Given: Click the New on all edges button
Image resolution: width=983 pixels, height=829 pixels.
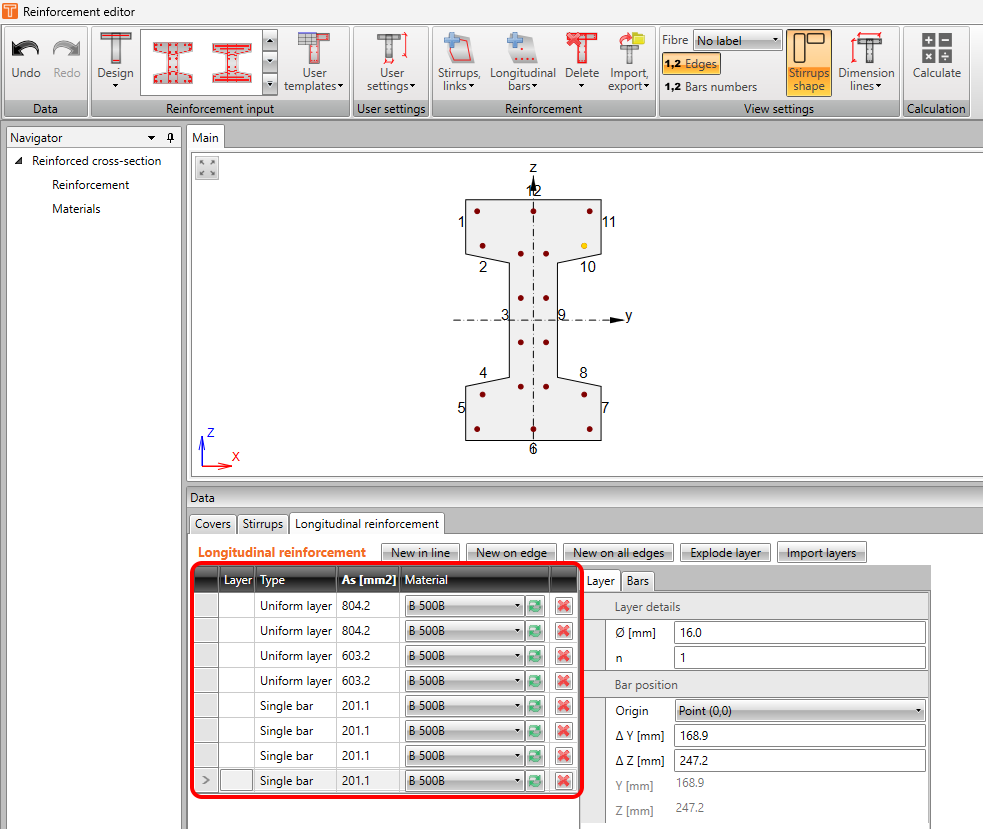Looking at the screenshot, I should [618, 552].
